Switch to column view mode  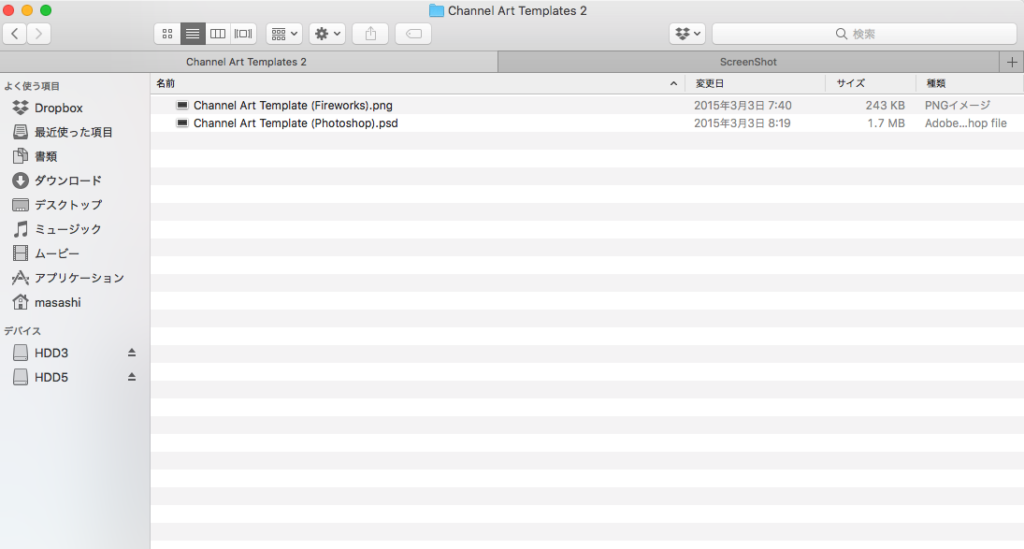(x=217, y=34)
